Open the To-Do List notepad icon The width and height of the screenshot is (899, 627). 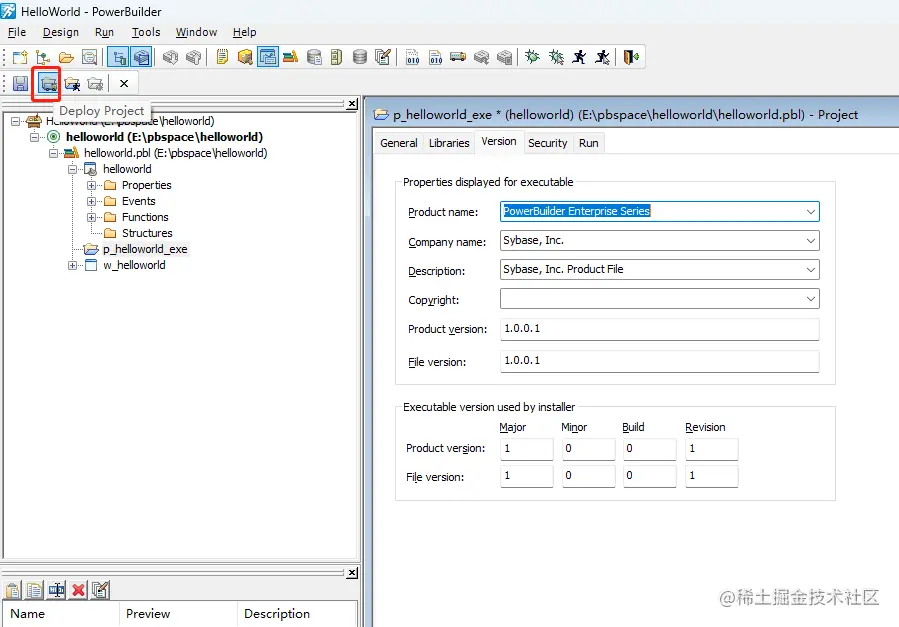(222, 57)
